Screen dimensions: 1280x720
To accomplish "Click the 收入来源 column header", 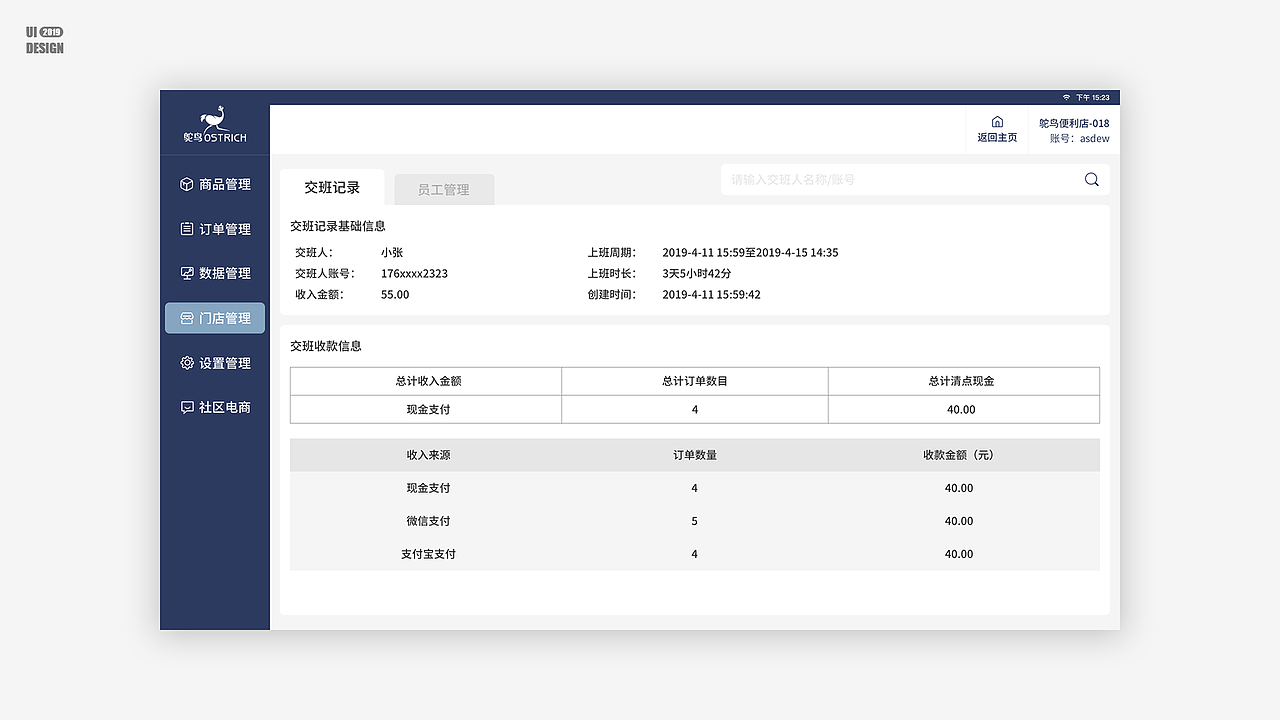I will click(428, 455).
